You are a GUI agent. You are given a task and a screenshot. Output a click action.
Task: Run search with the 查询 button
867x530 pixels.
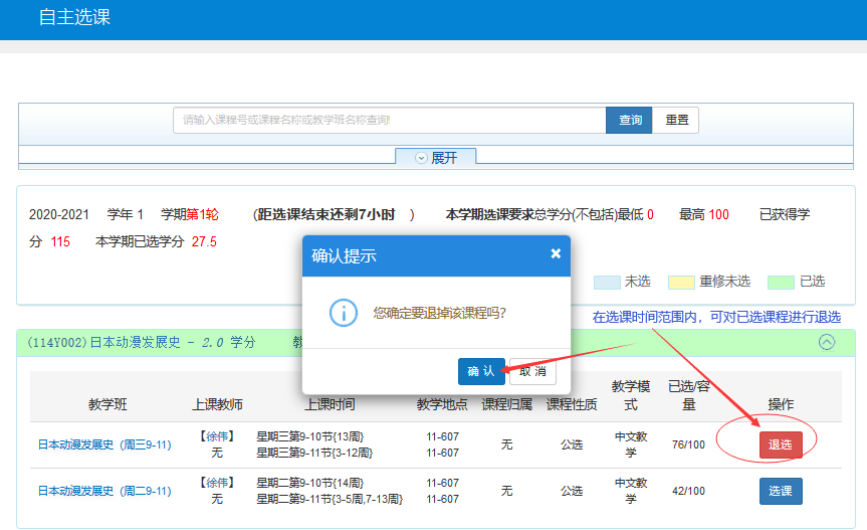click(x=630, y=120)
